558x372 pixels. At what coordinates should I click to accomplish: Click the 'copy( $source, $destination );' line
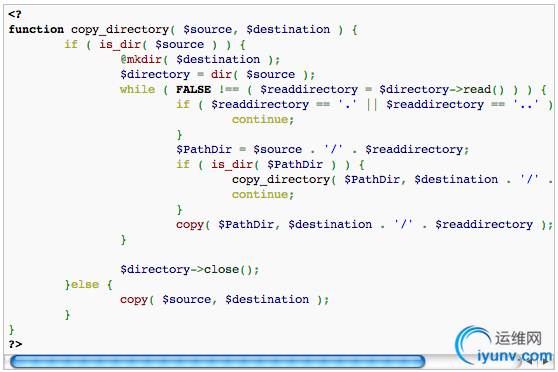[225, 299]
